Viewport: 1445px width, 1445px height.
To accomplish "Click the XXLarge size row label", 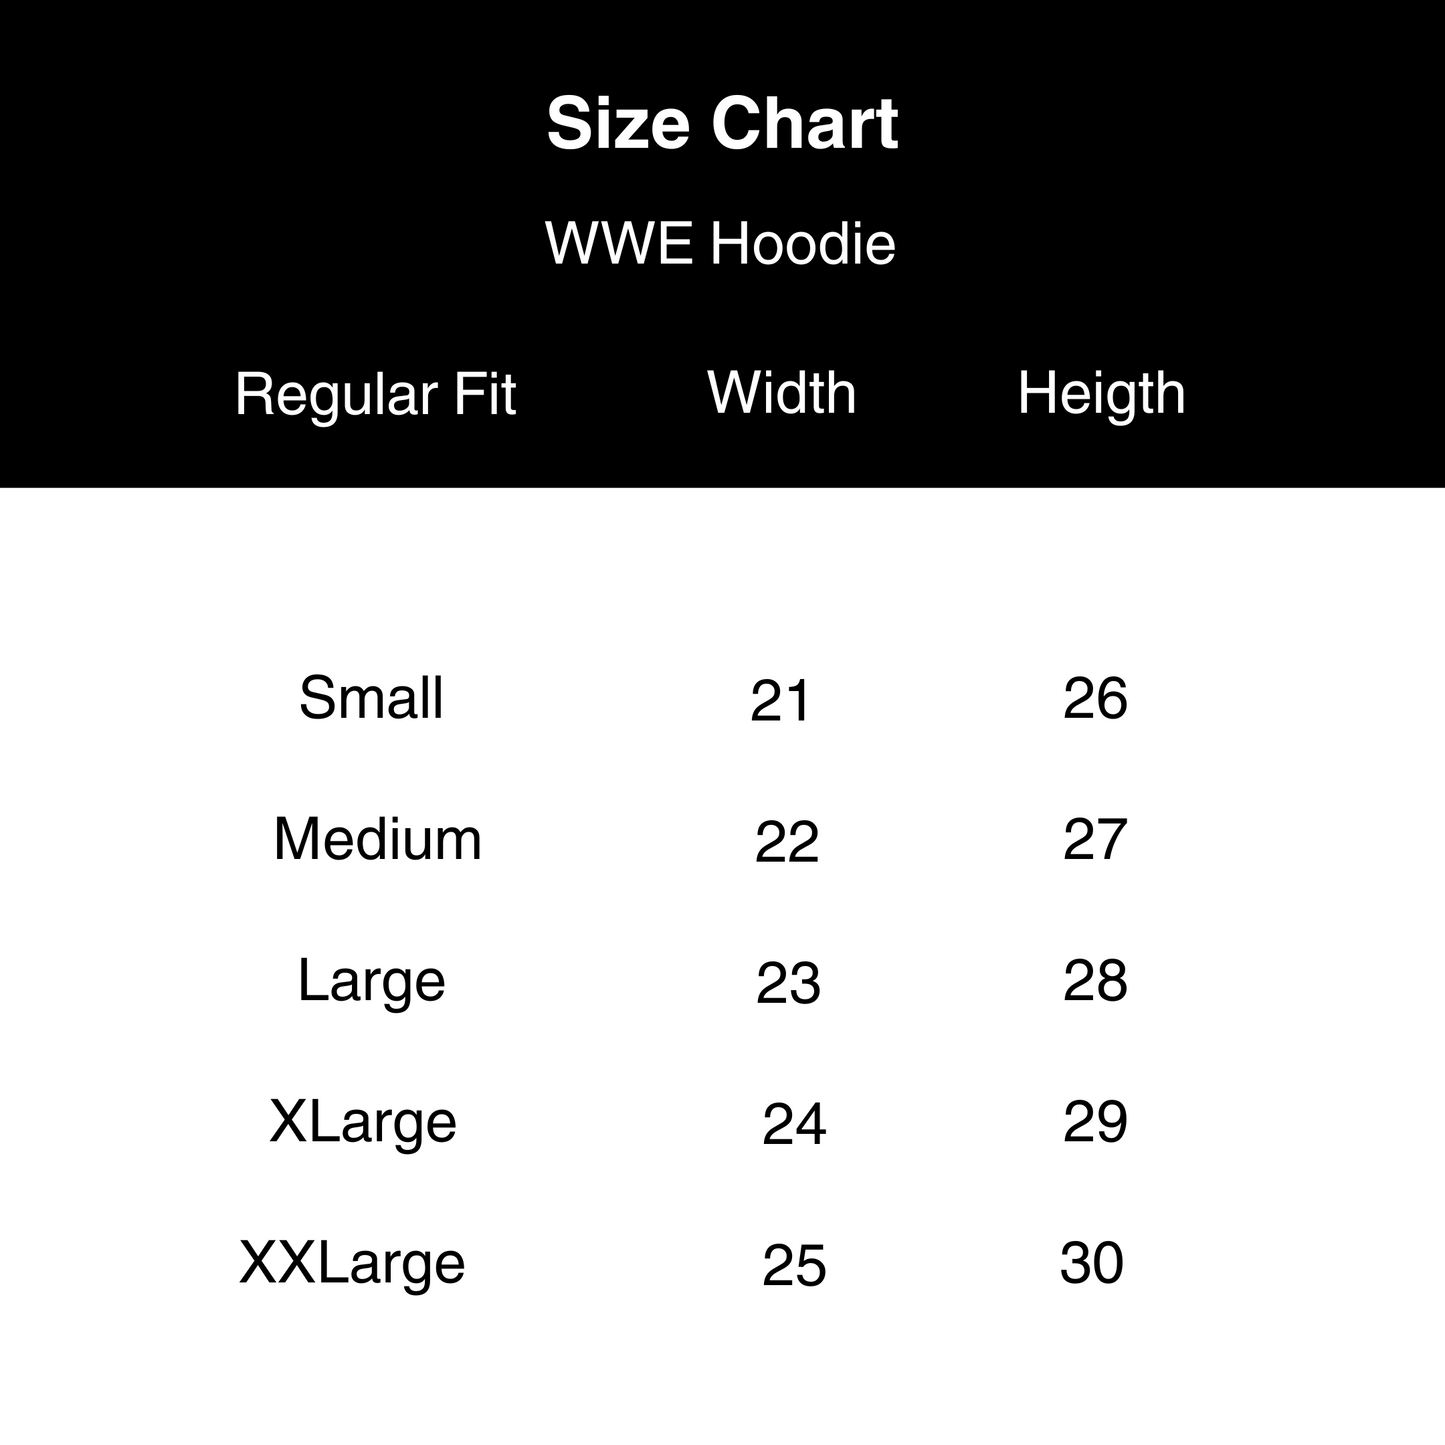I will [x=352, y=1263].
